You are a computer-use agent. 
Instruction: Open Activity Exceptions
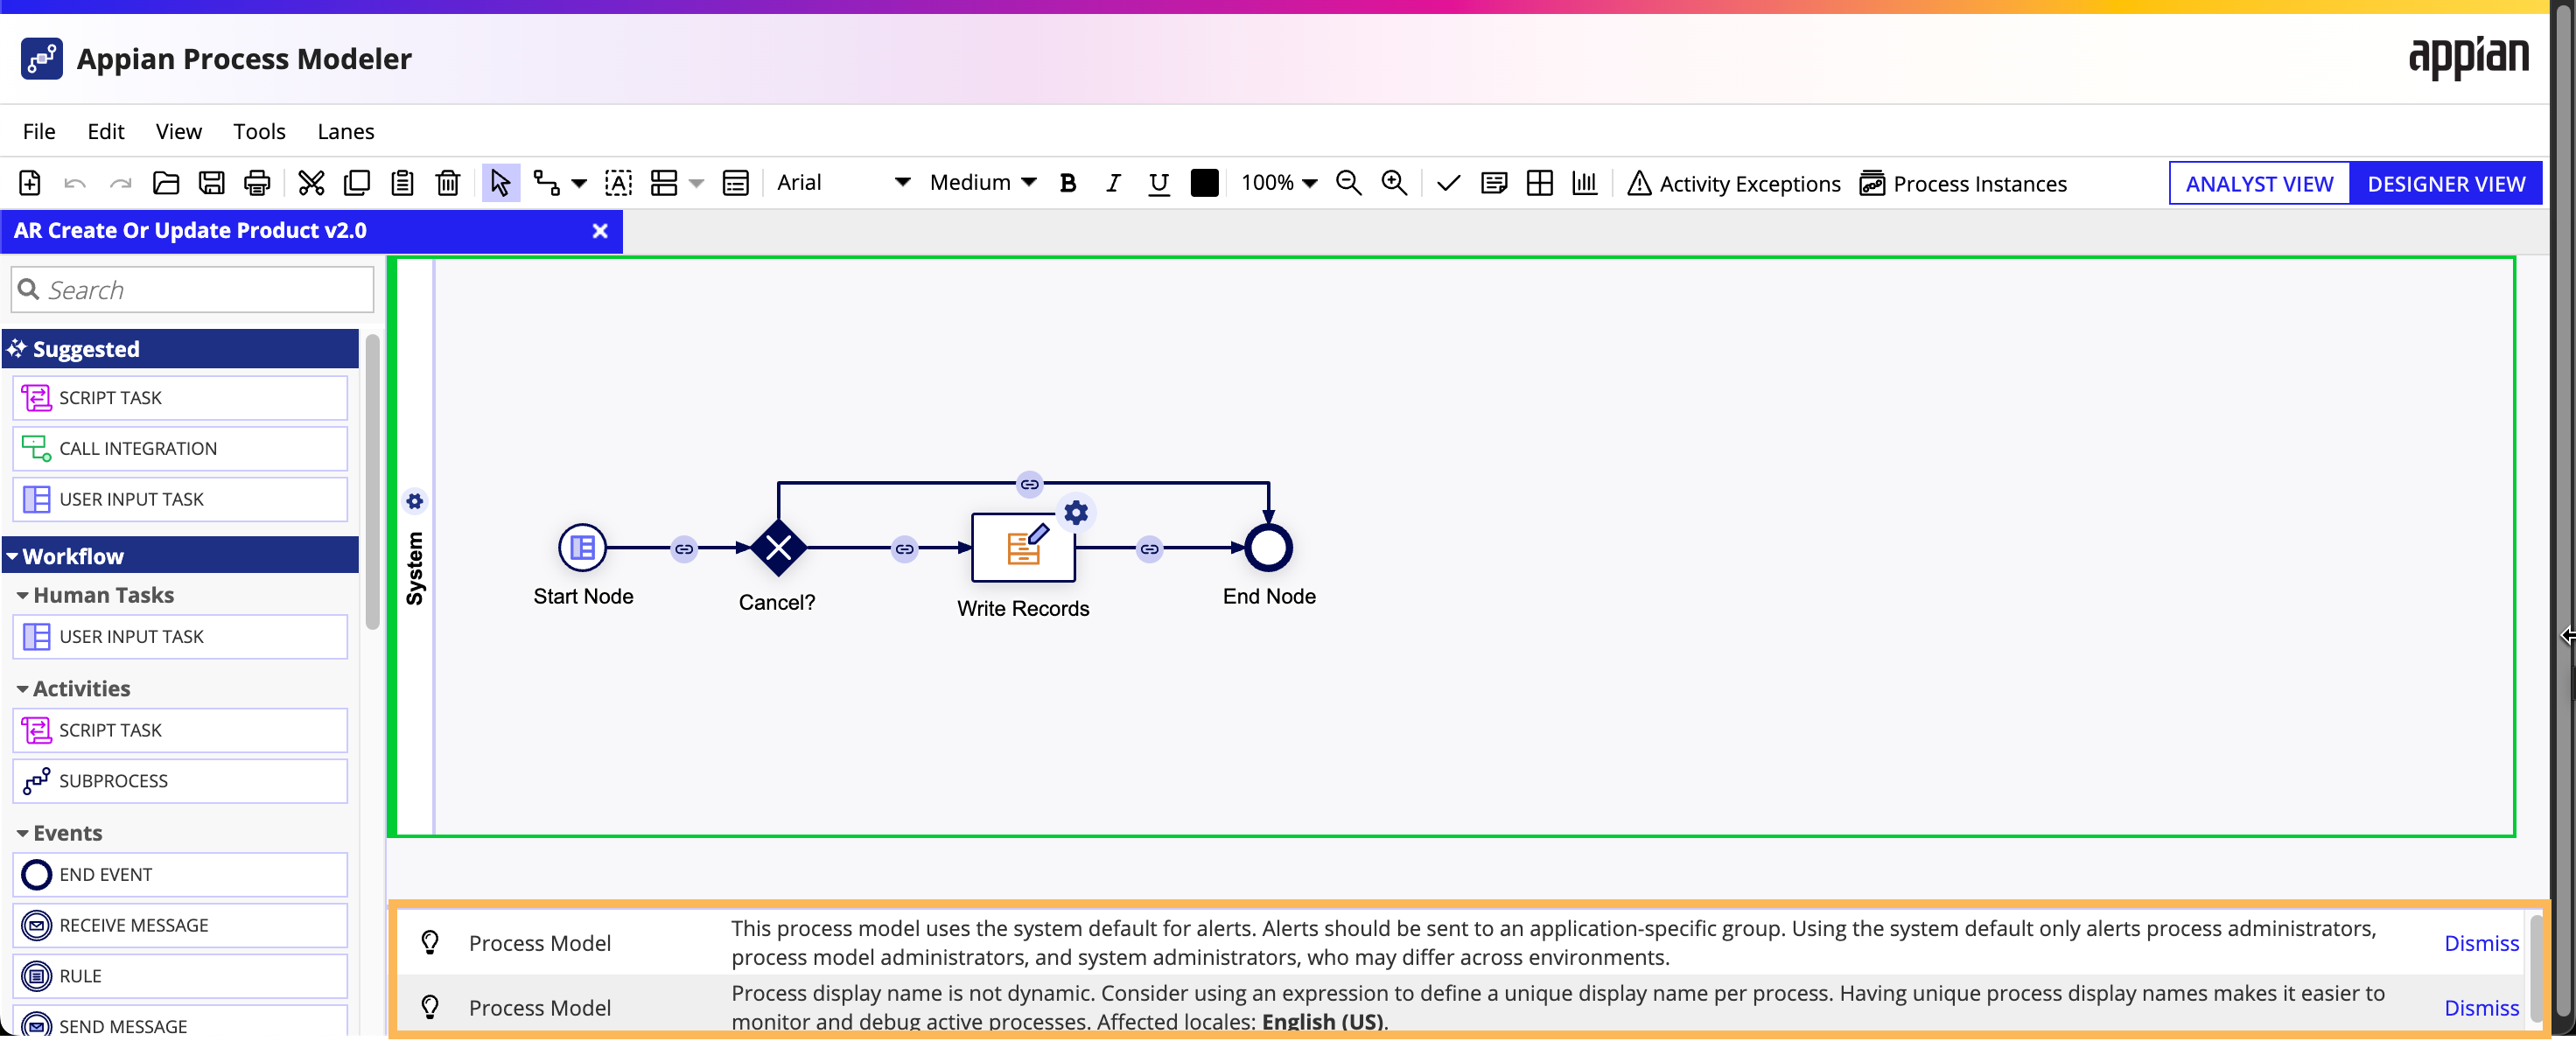point(1733,184)
